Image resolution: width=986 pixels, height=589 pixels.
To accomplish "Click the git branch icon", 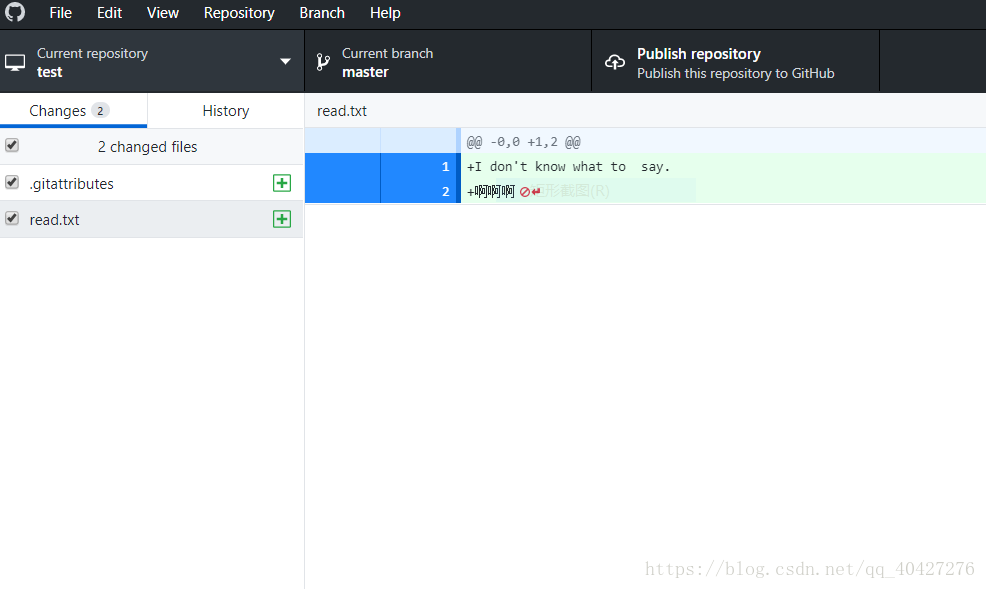I will pyautogui.click(x=323, y=62).
